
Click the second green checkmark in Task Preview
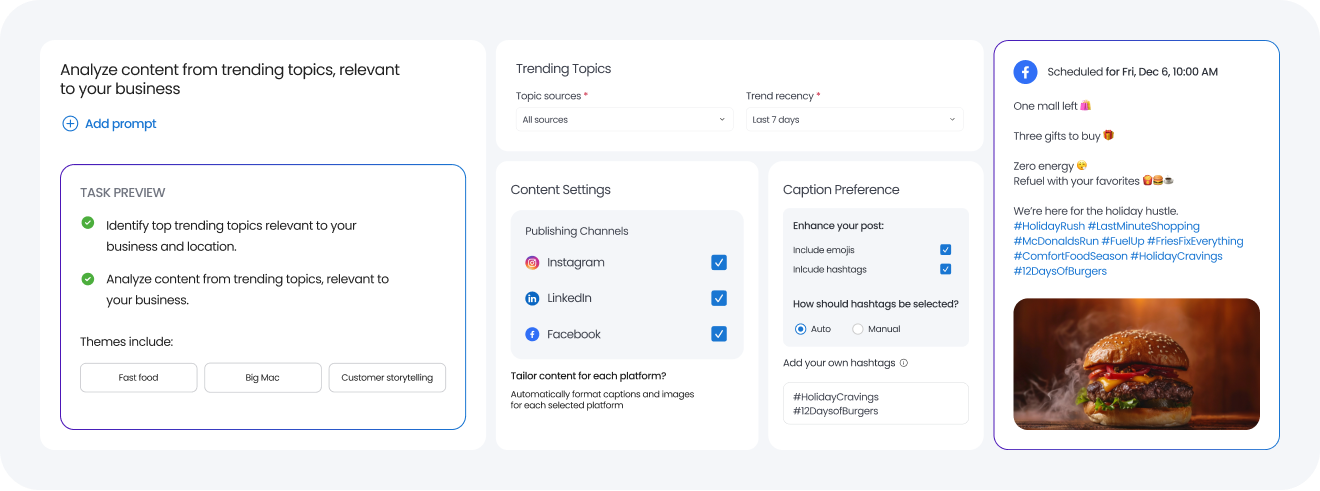coord(88,279)
